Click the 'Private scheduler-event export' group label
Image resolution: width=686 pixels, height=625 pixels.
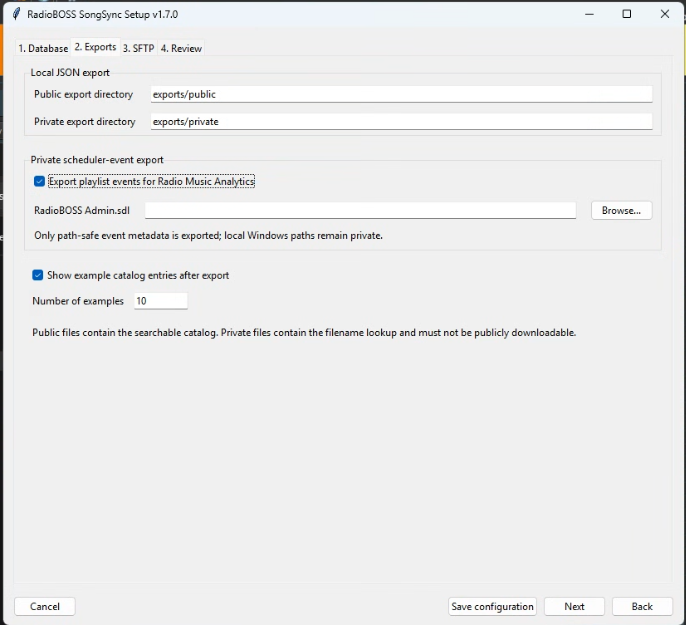point(97,160)
